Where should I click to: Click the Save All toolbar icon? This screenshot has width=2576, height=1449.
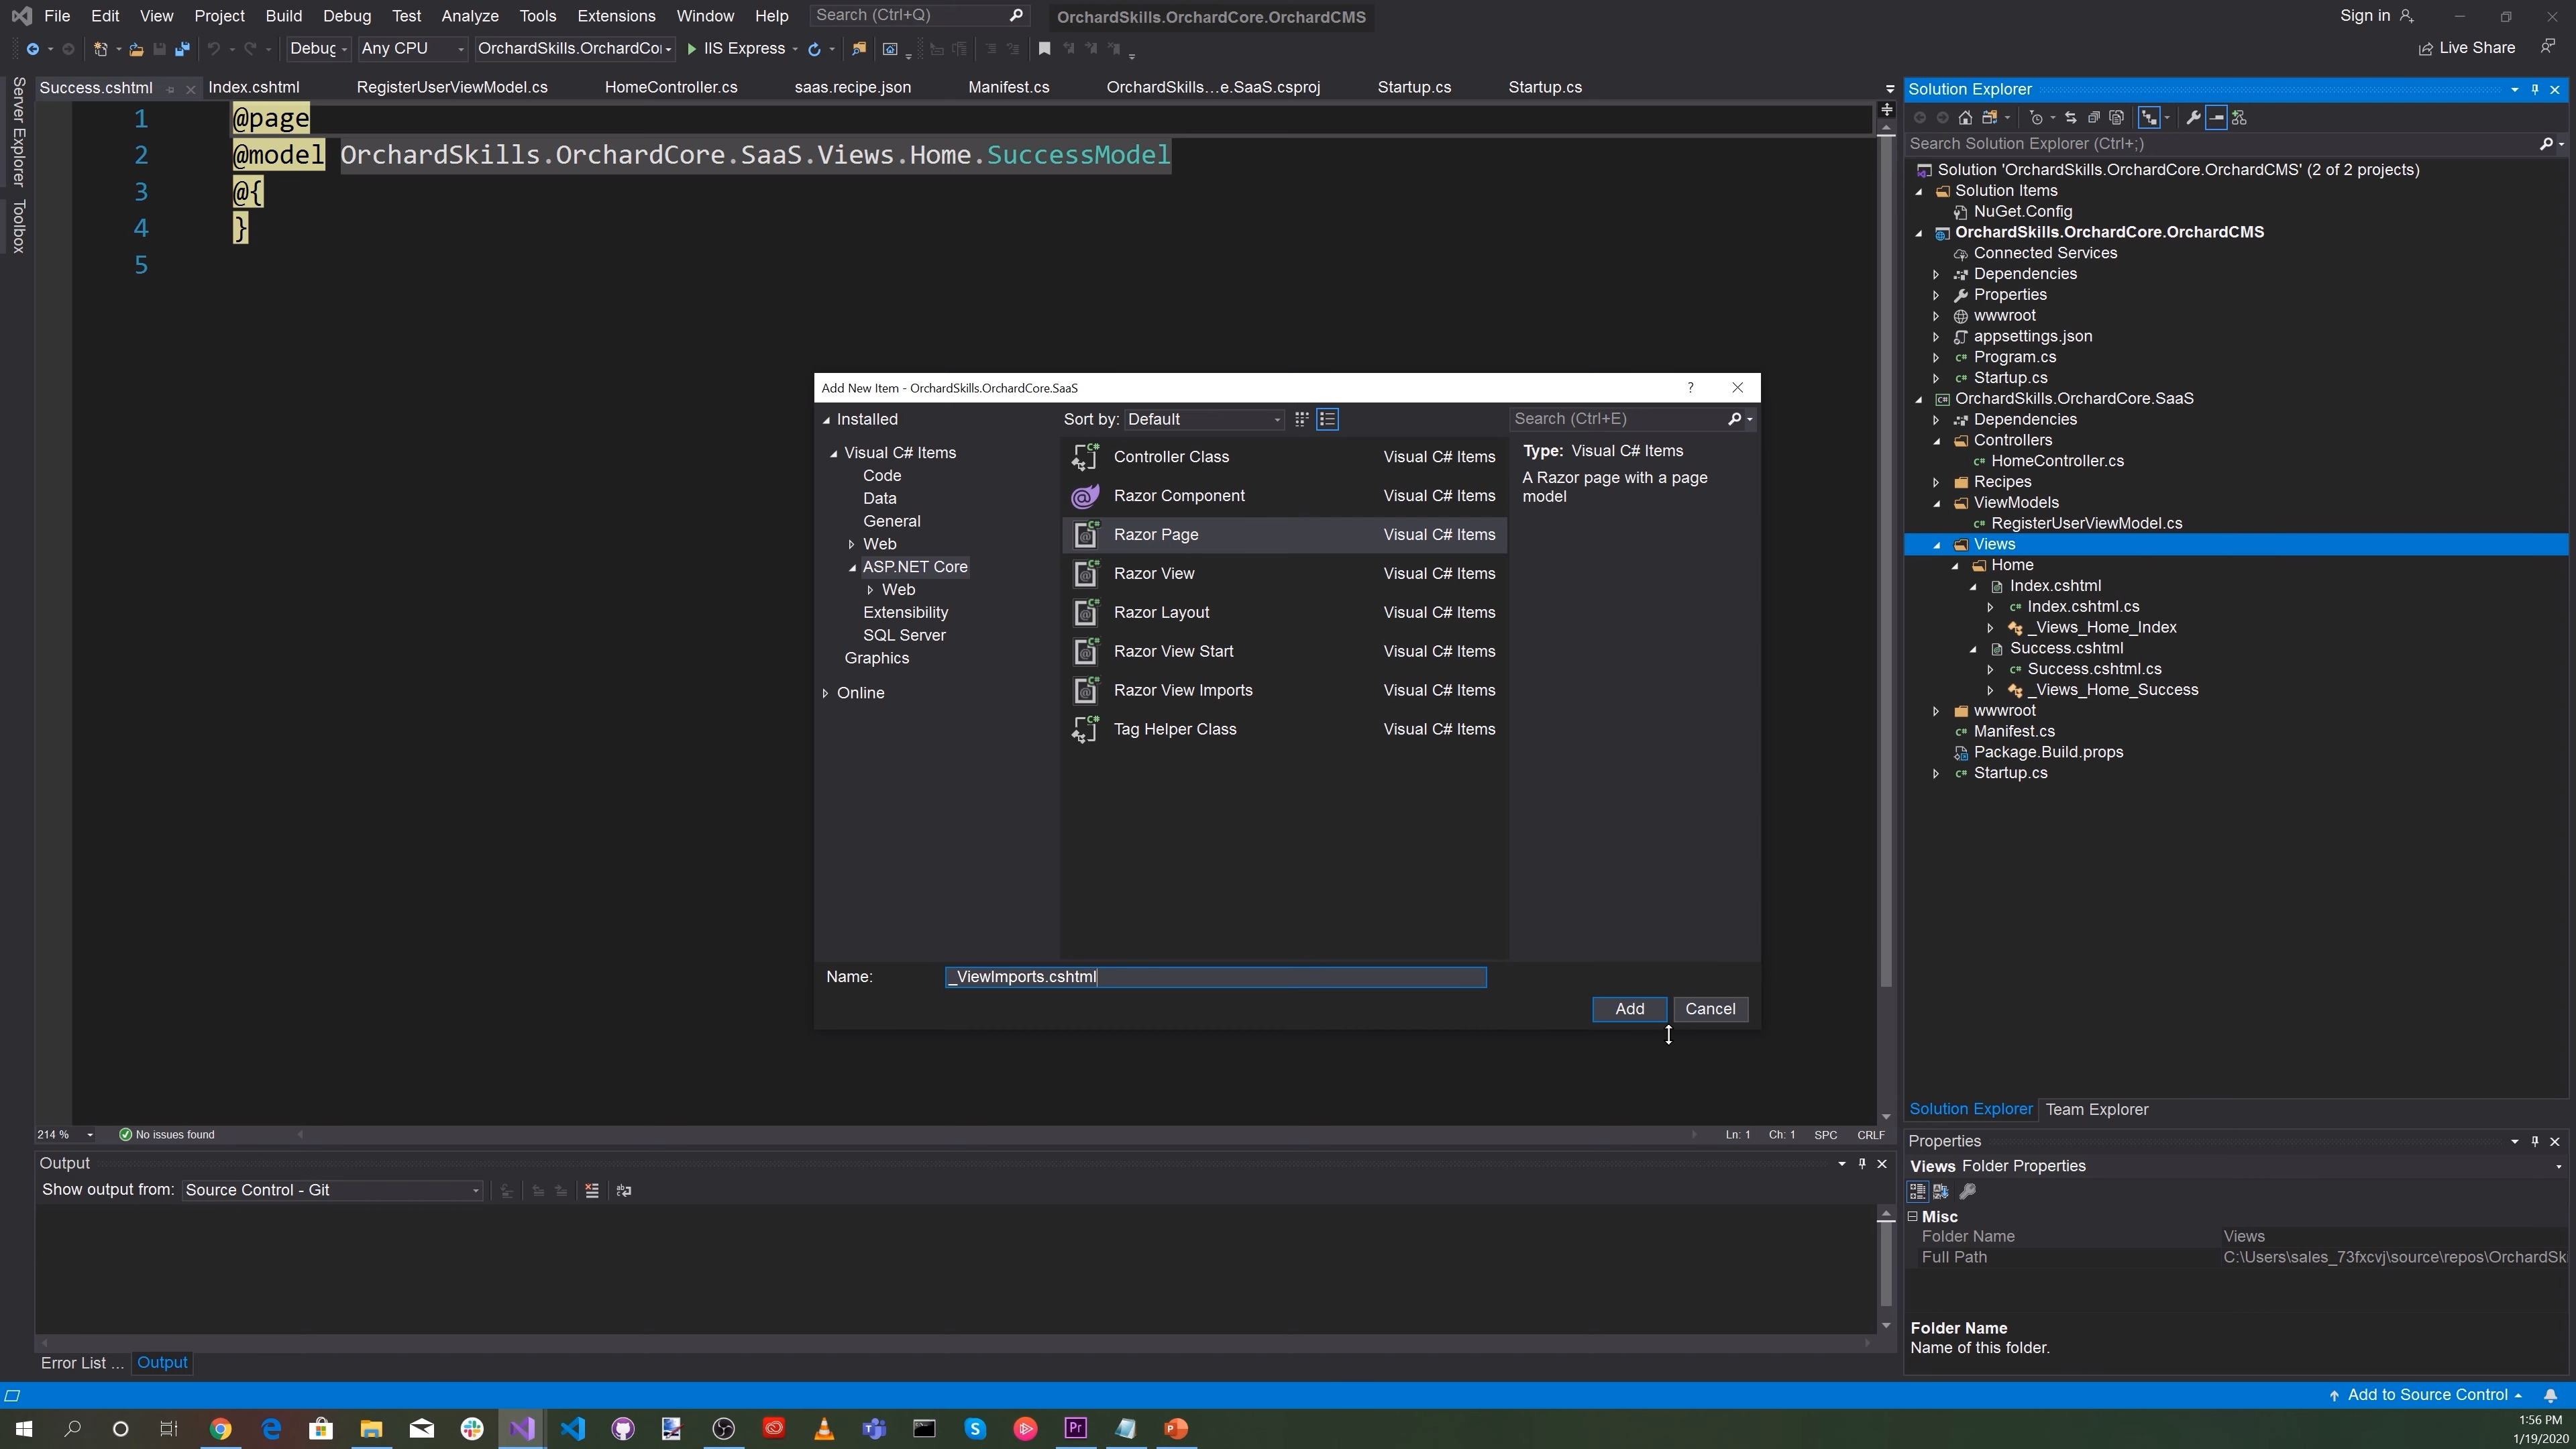[x=182, y=49]
